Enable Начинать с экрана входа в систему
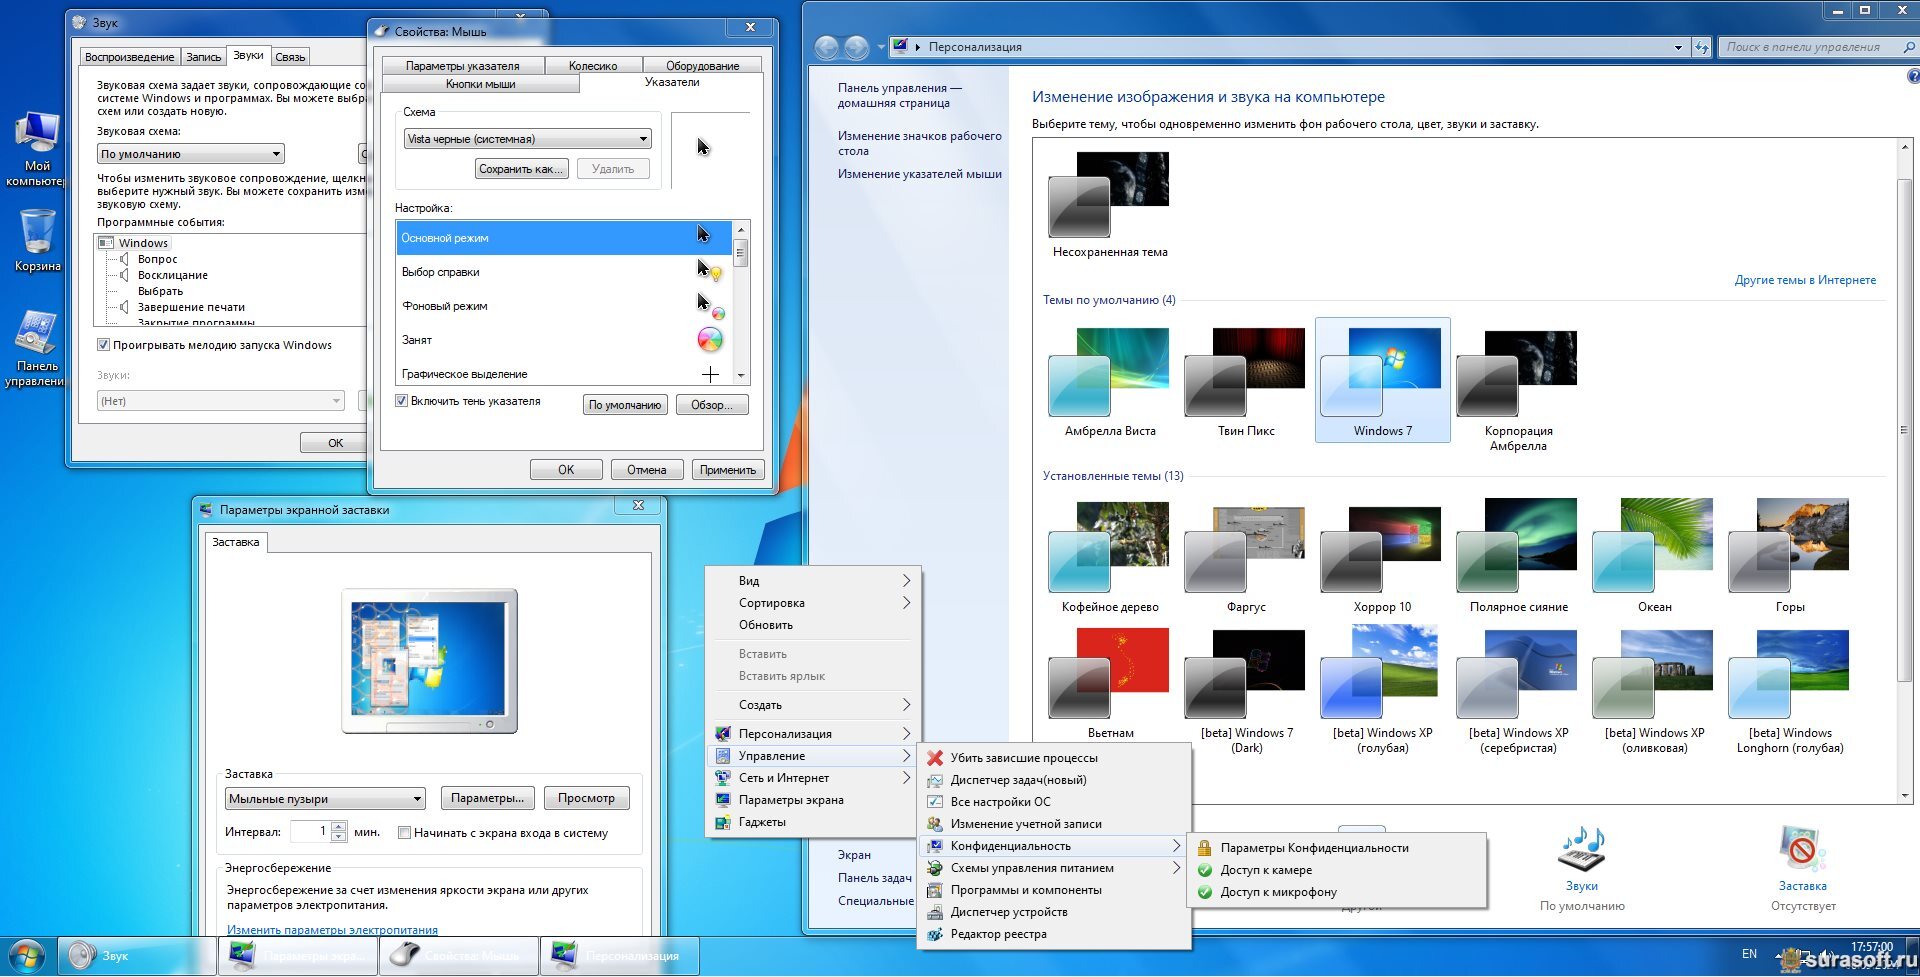 [x=405, y=833]
